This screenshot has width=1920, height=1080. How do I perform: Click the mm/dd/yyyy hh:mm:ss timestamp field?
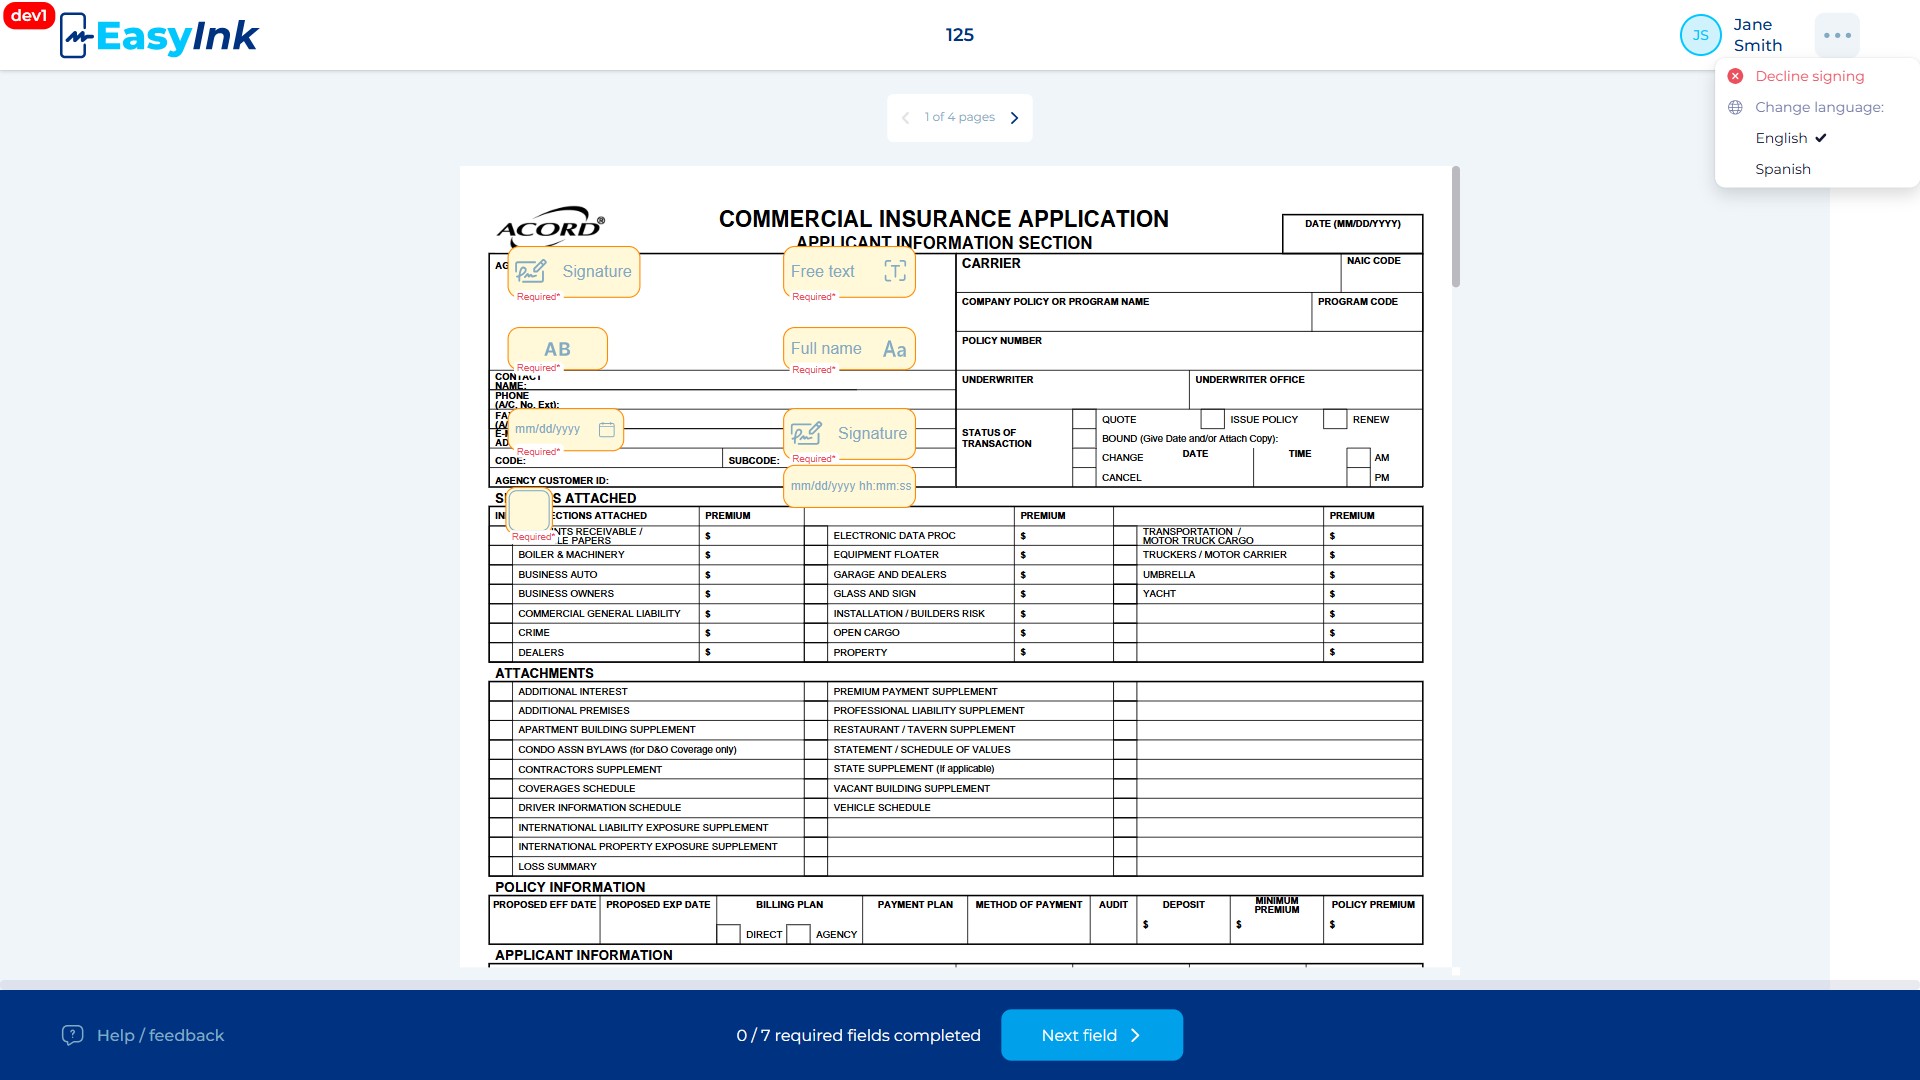tap(849, 486)
